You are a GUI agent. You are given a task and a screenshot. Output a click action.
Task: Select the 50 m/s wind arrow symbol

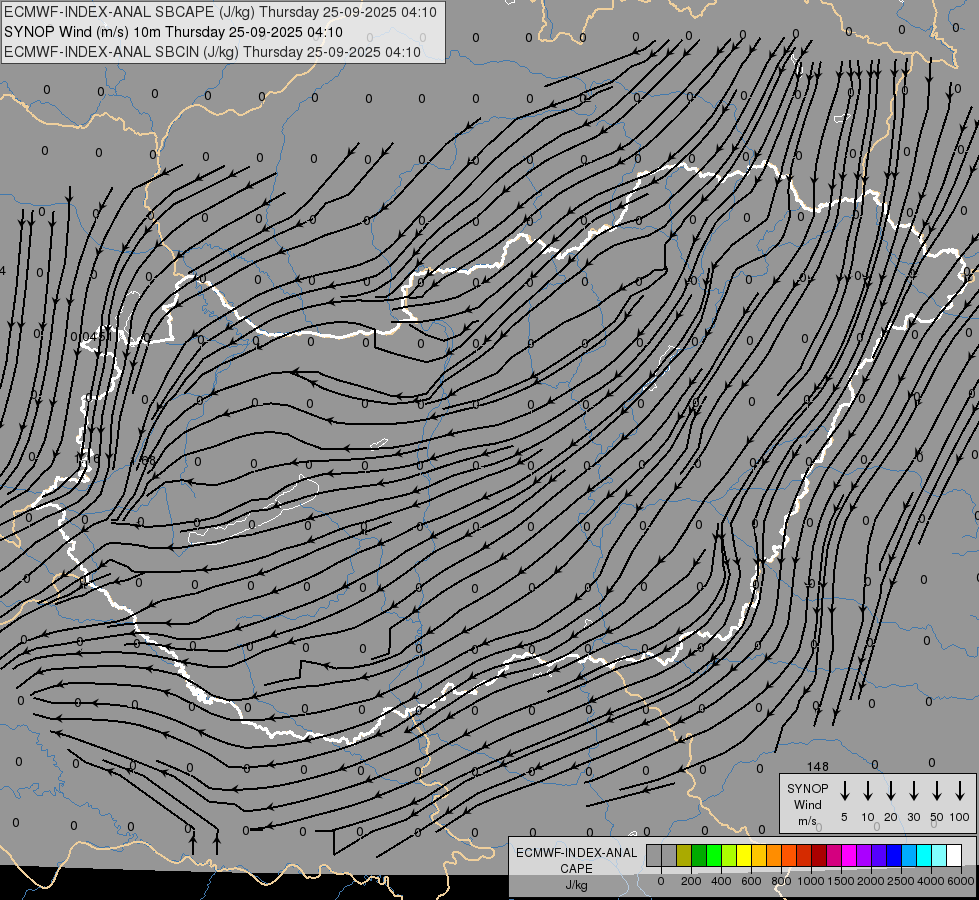click(x=937, y=791)
